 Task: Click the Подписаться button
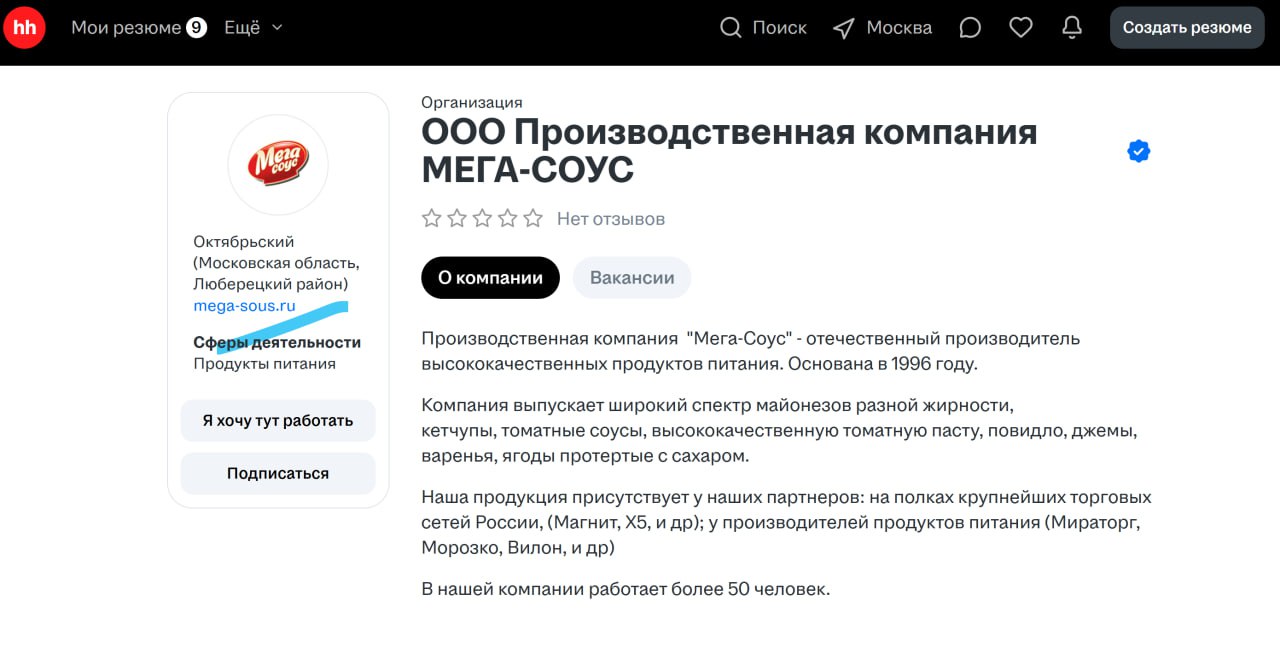(278, 474)
